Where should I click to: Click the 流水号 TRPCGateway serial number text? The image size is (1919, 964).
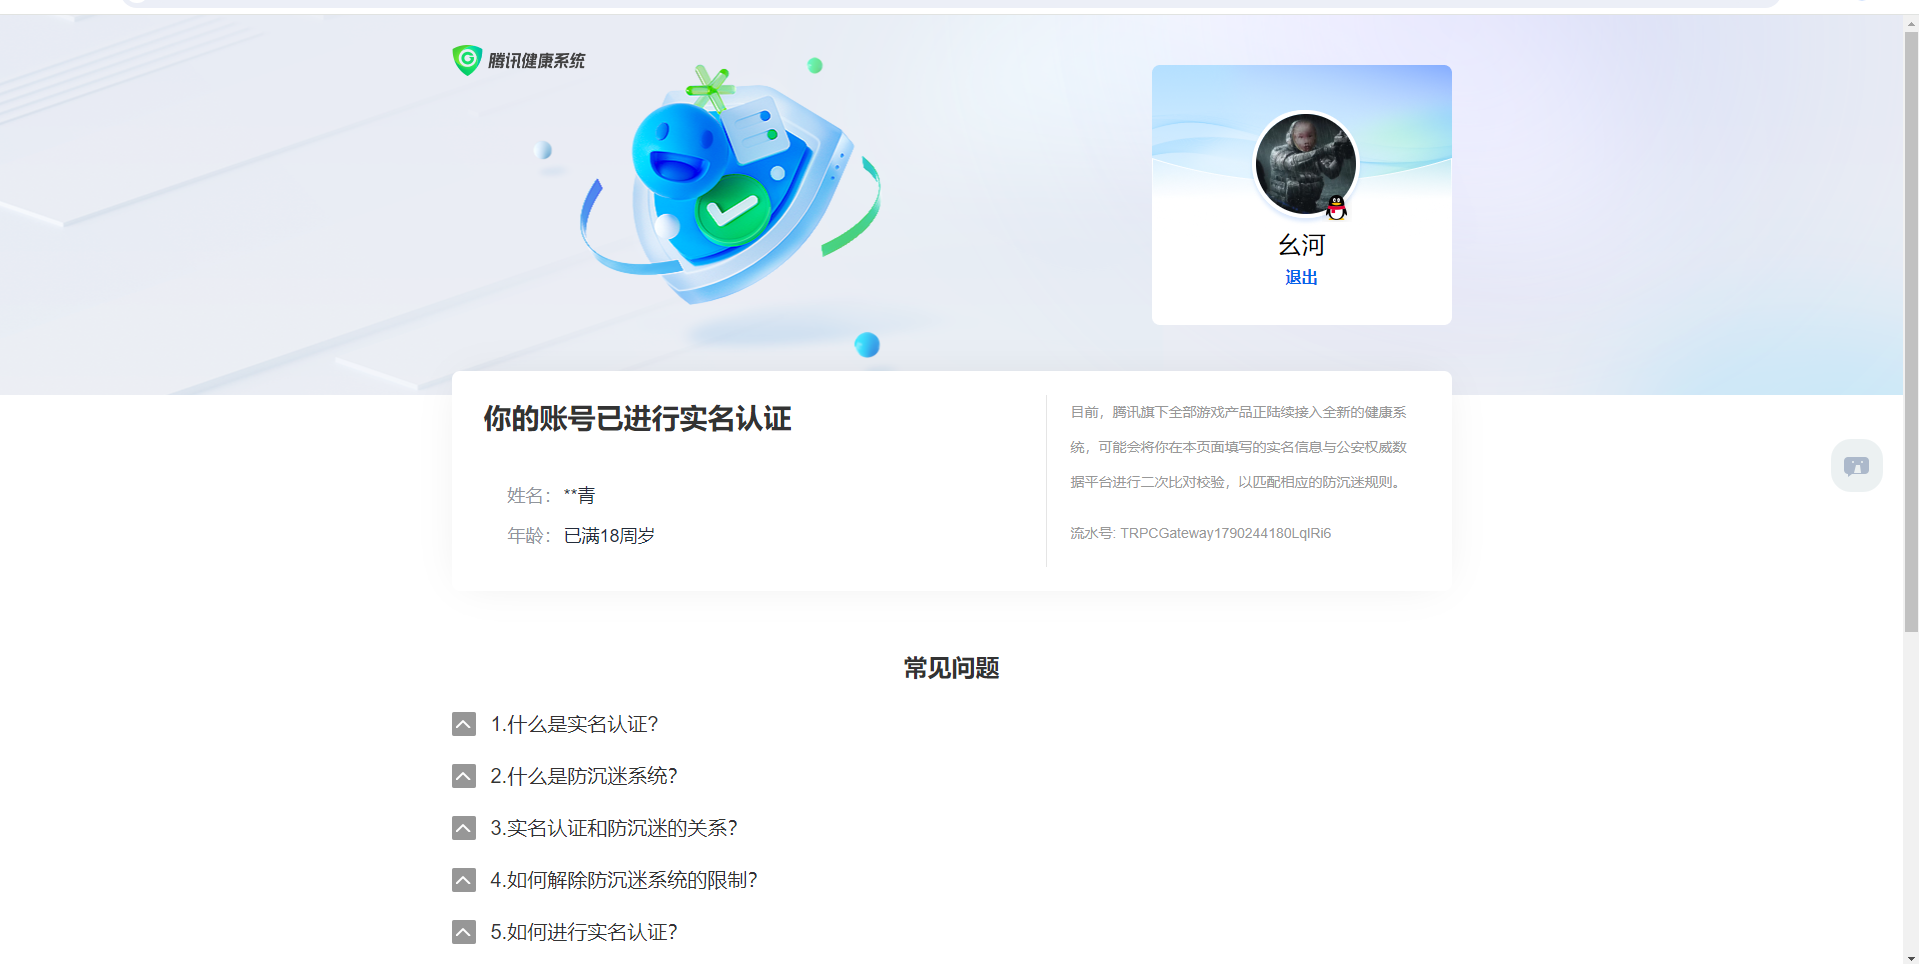click(x=1200, y=533)
